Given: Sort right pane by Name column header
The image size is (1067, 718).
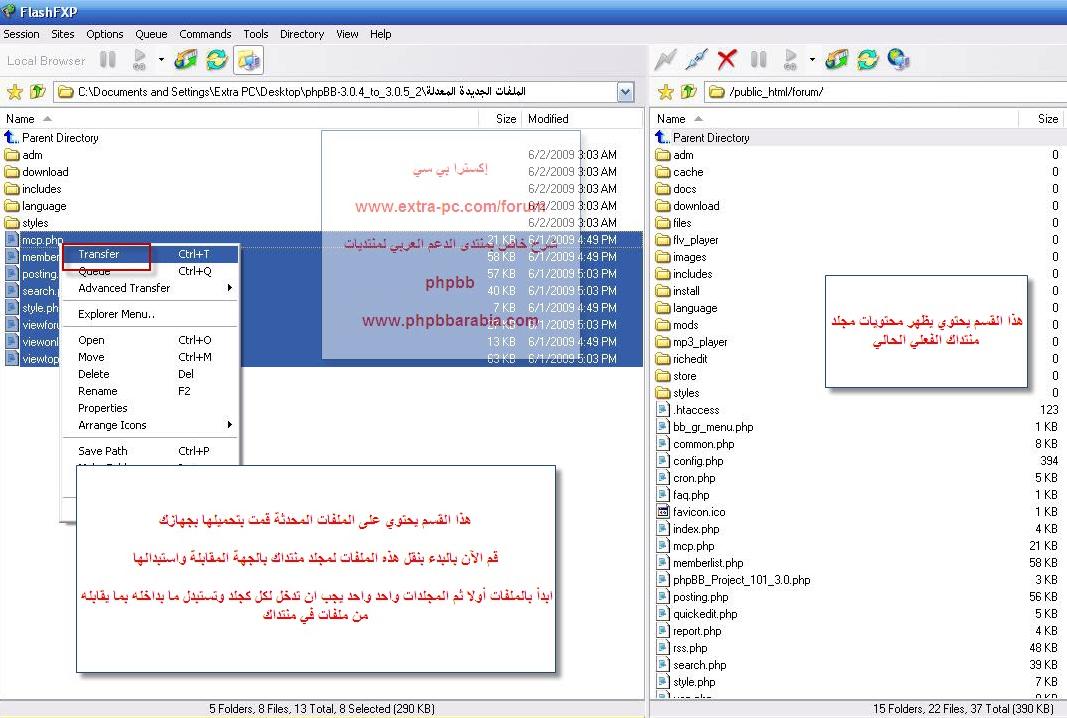Looking at the screenshot, I should click(835, 118).
